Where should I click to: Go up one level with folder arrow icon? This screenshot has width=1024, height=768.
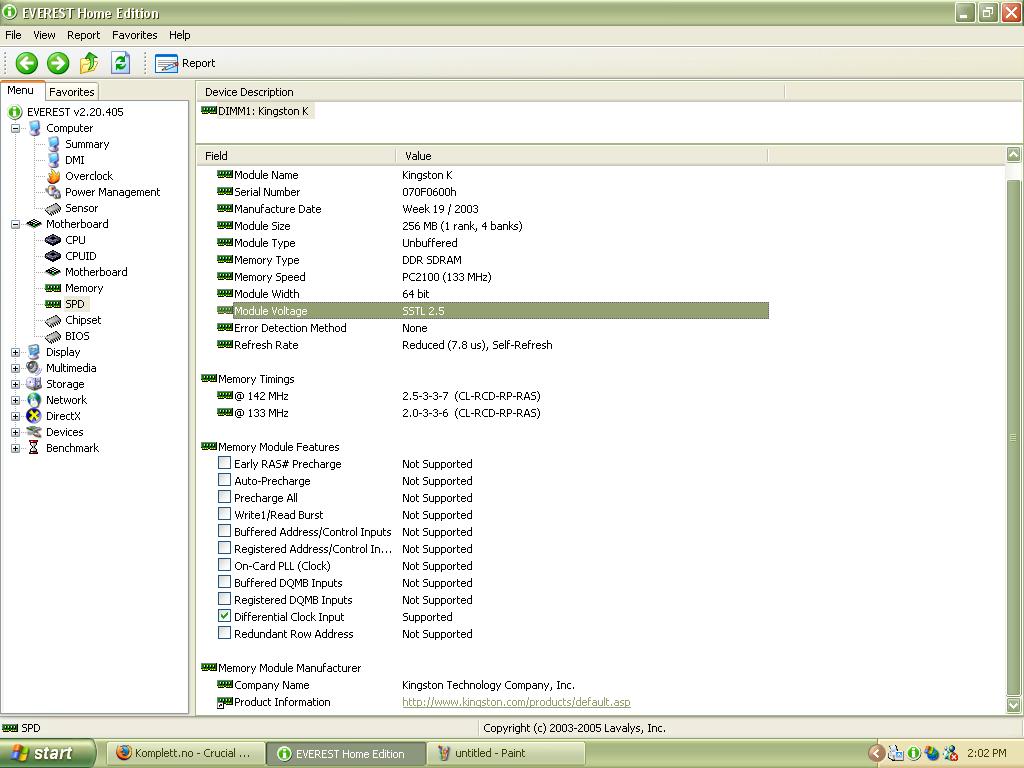(89, 63)
